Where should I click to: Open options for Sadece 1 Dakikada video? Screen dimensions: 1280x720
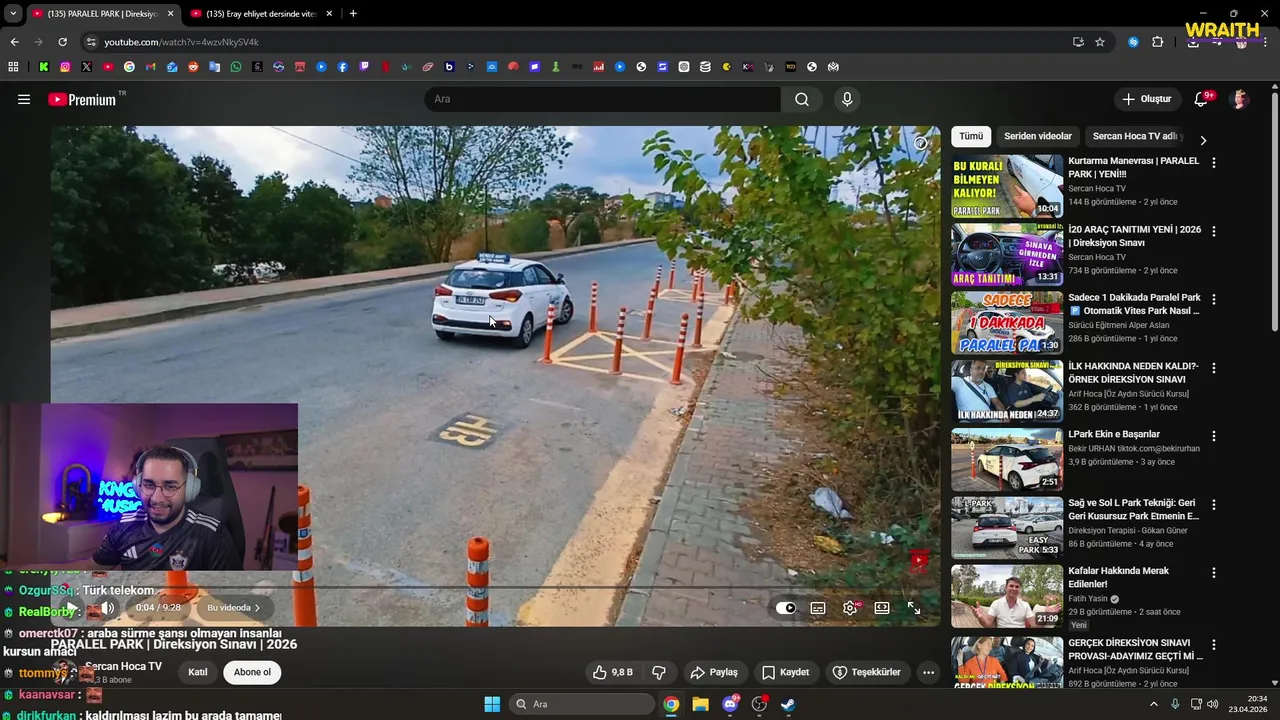tap(1214, 299)
